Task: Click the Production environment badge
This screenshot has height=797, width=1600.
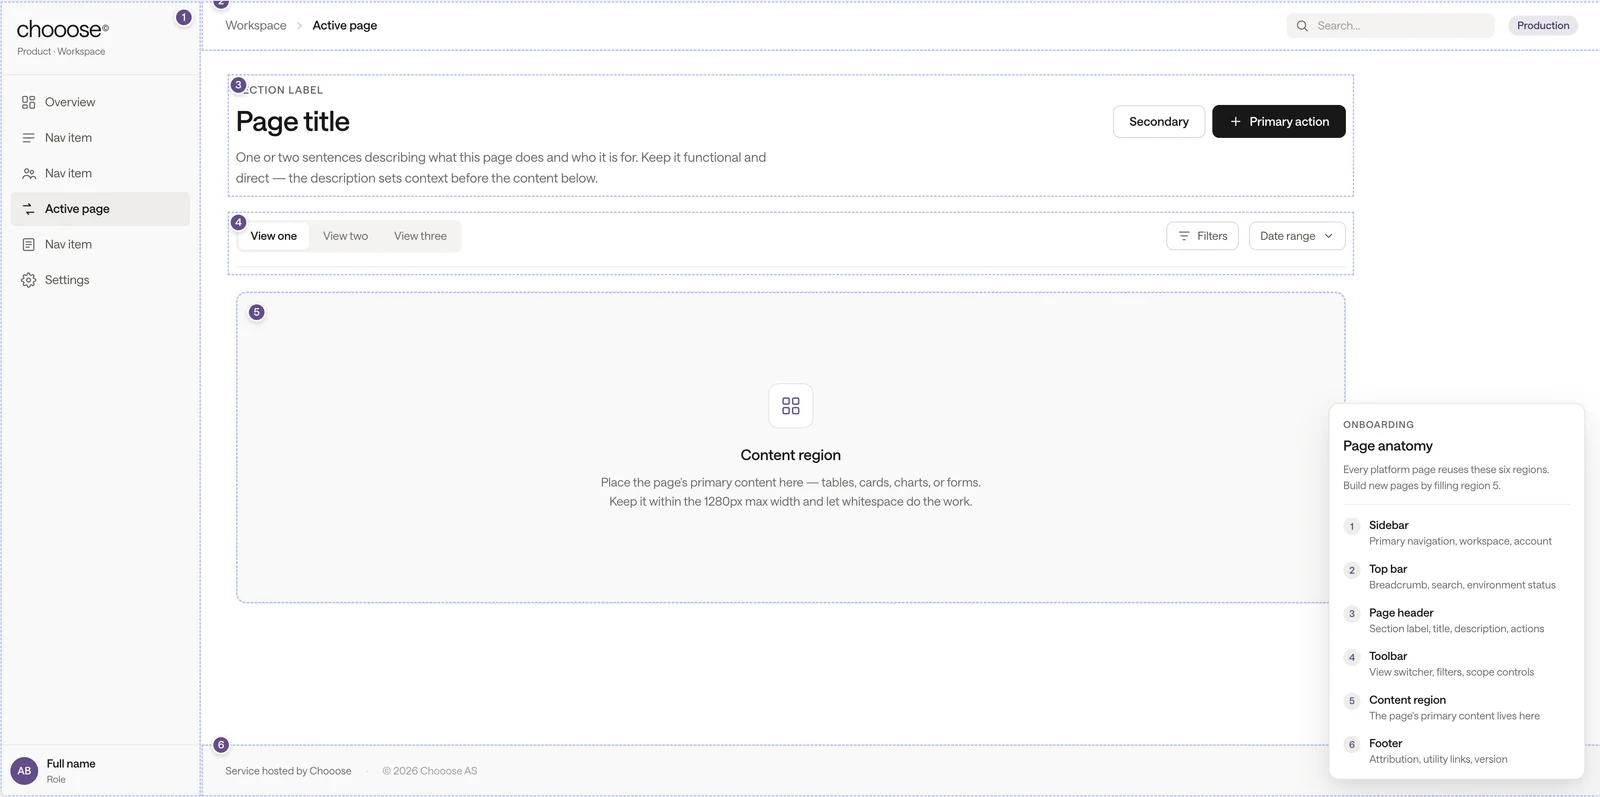Action: click(x=1543, y=26)
